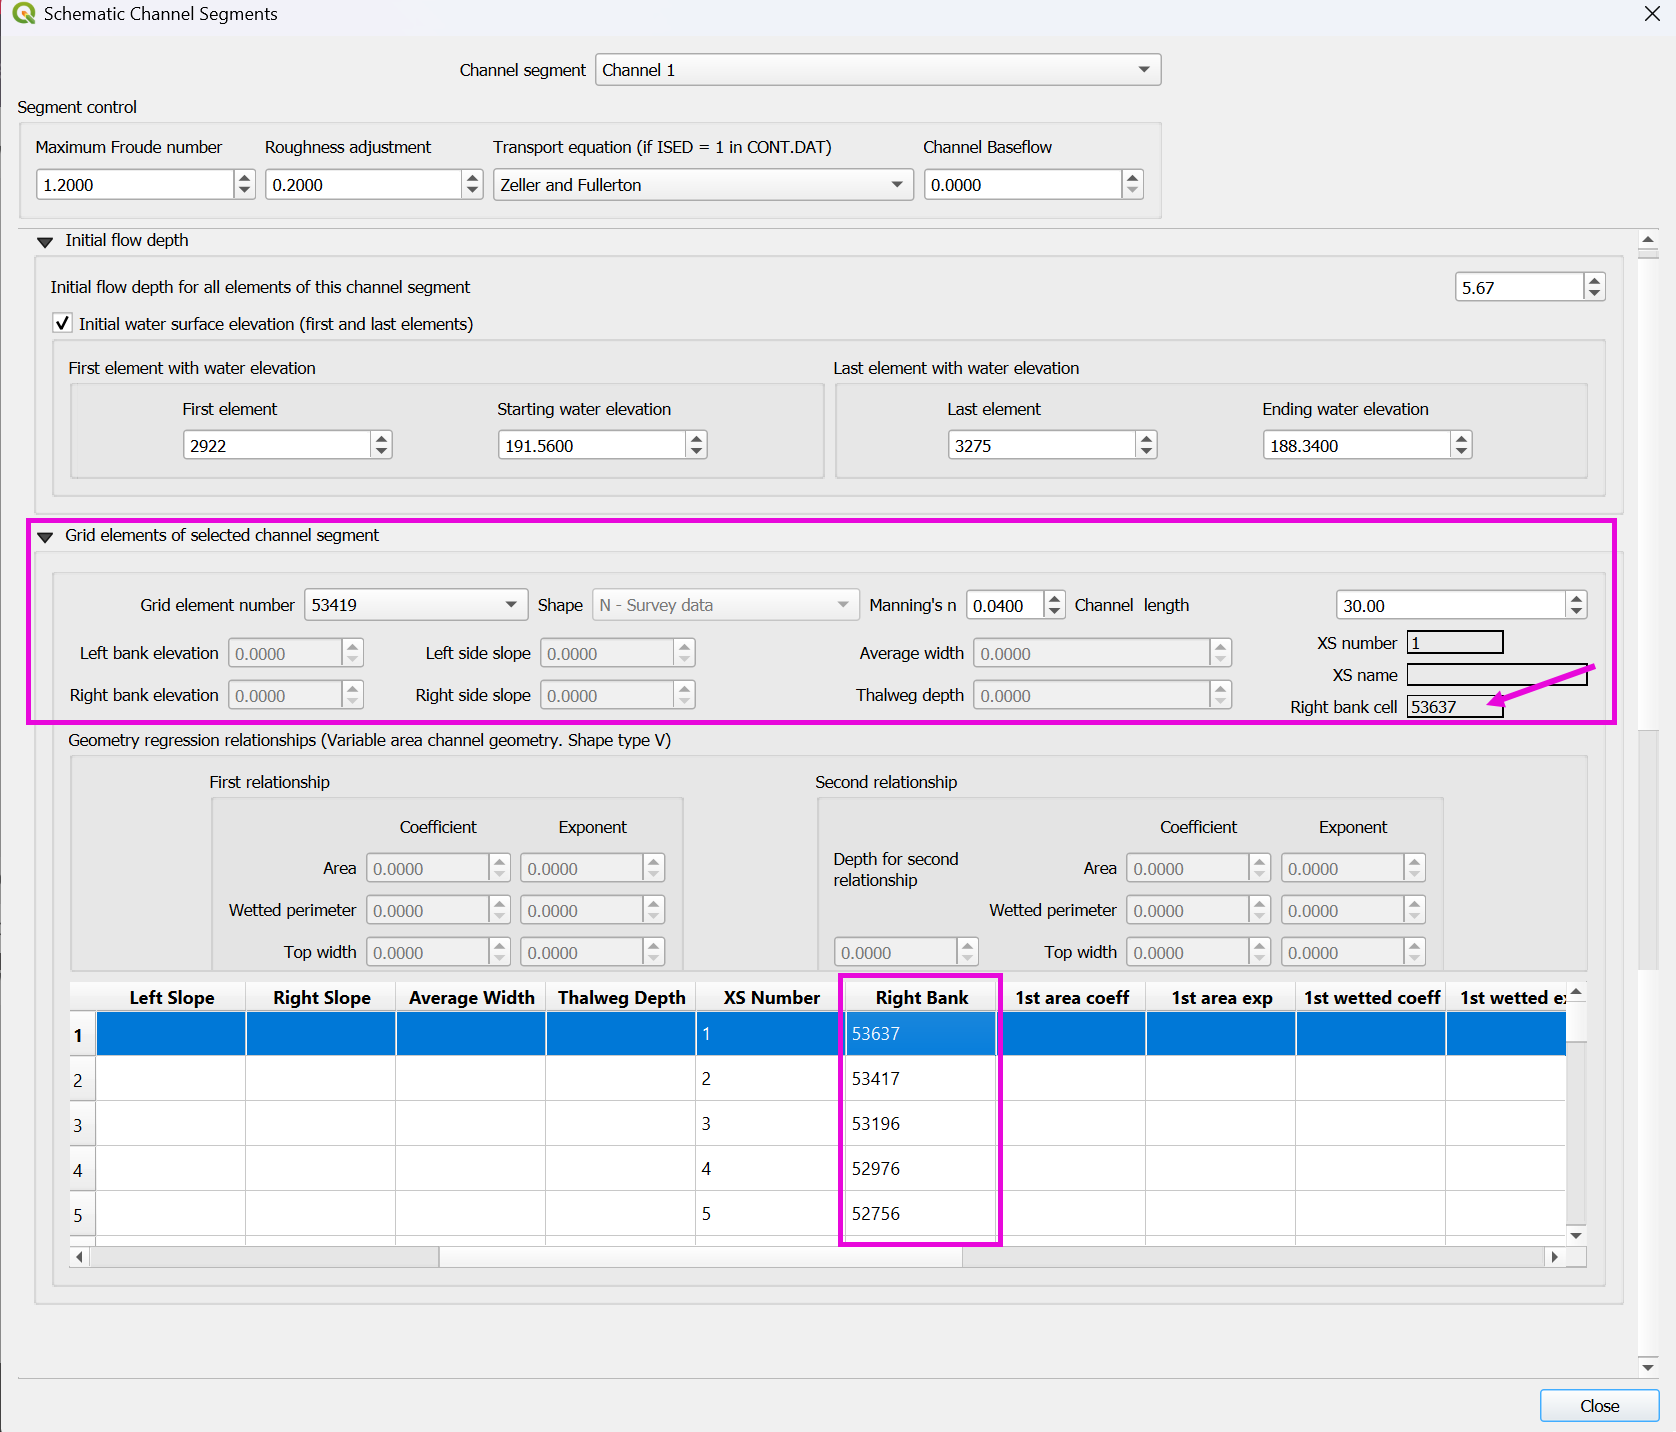Decrease Roughness adjustment with down arrow
1676x1432 pixels.
[x=473, y=191]
